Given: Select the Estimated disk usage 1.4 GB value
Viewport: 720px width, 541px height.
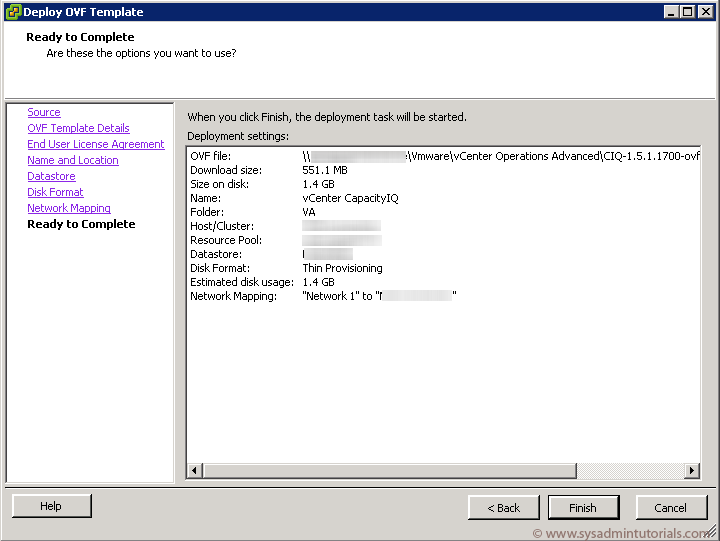Looking at the screenshot, I should [318, 282].
